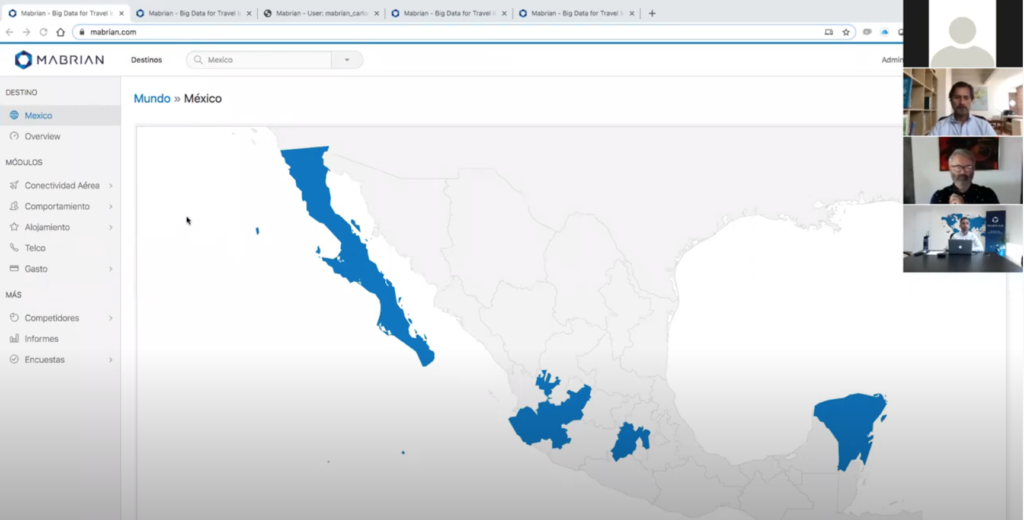Expand Alojamiento submenu chevron
Viewport: 1024px width, 520px height.
pos(110,227)
